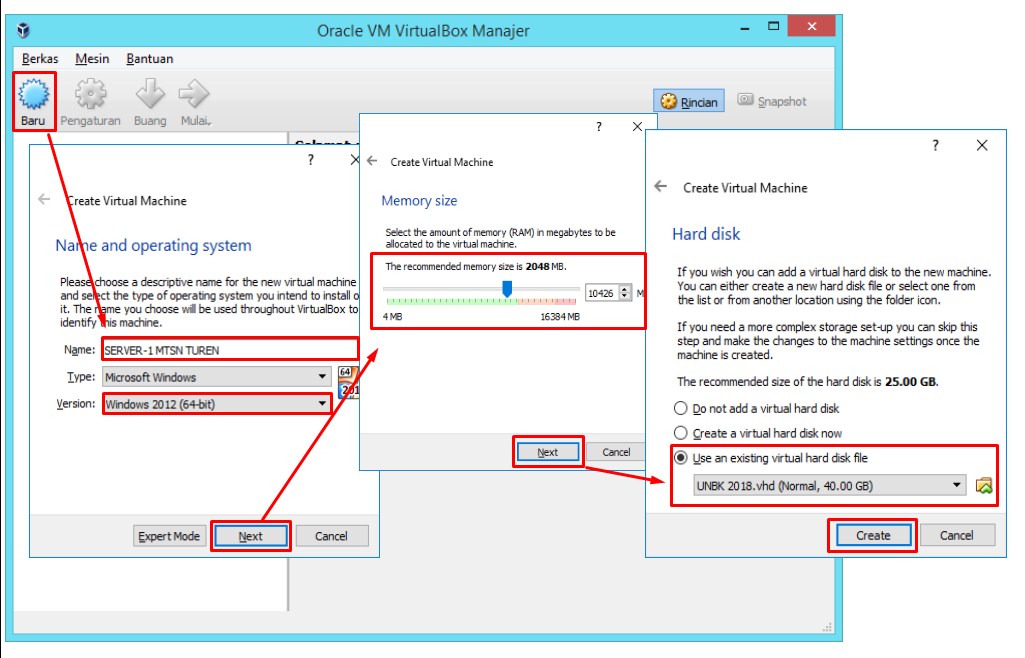Click the memory value field showing 10426

click(x=601, y=293)
